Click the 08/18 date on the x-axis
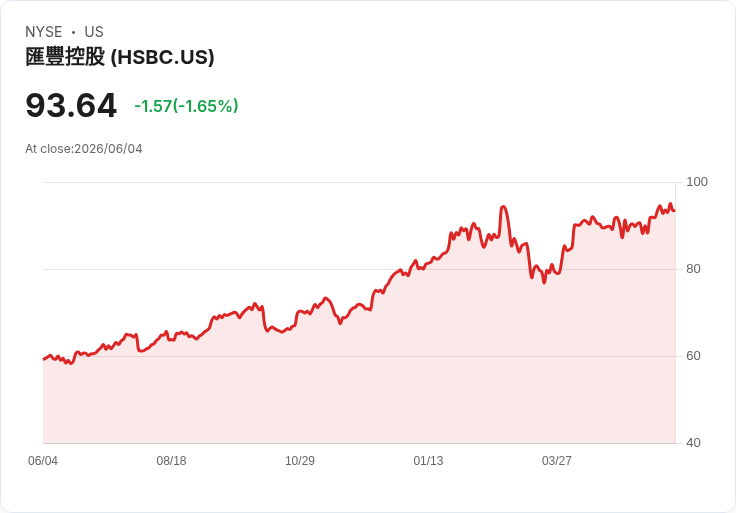 171,461
